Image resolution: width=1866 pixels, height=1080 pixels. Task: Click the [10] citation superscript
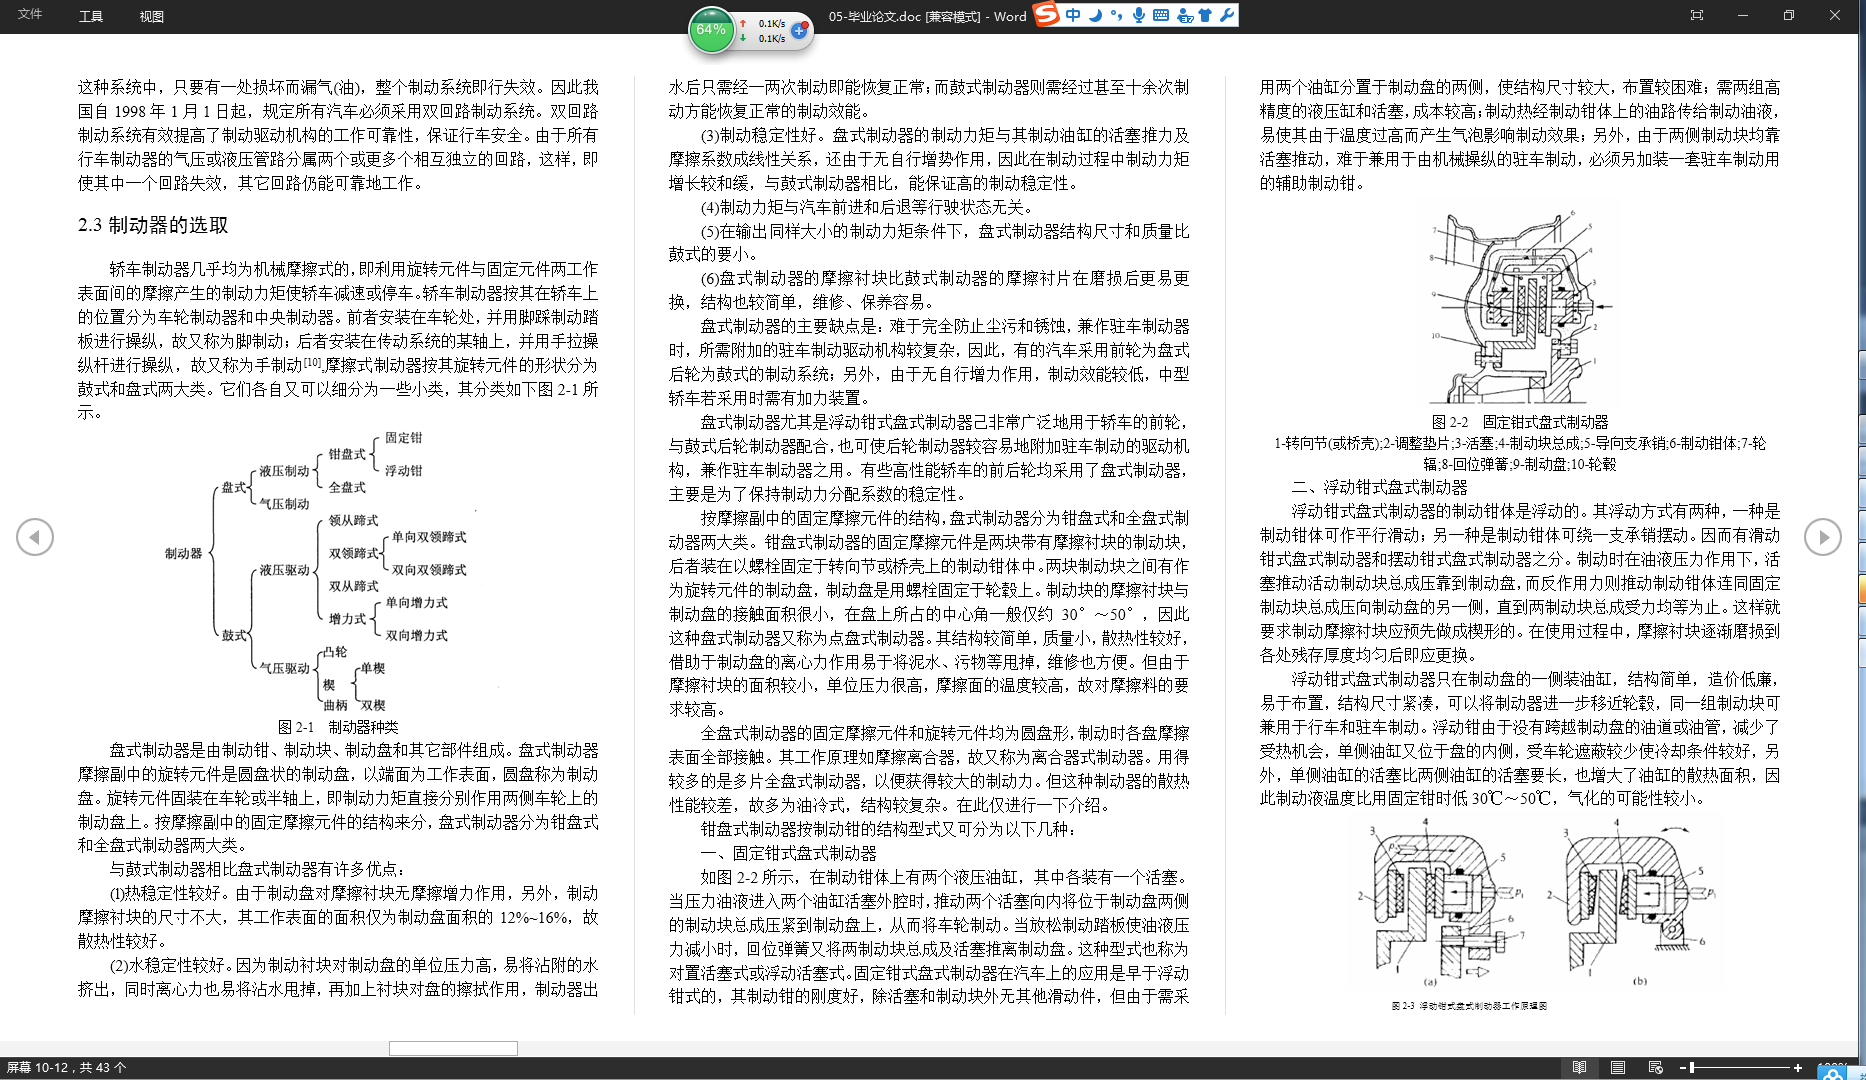tap(312, 362)
